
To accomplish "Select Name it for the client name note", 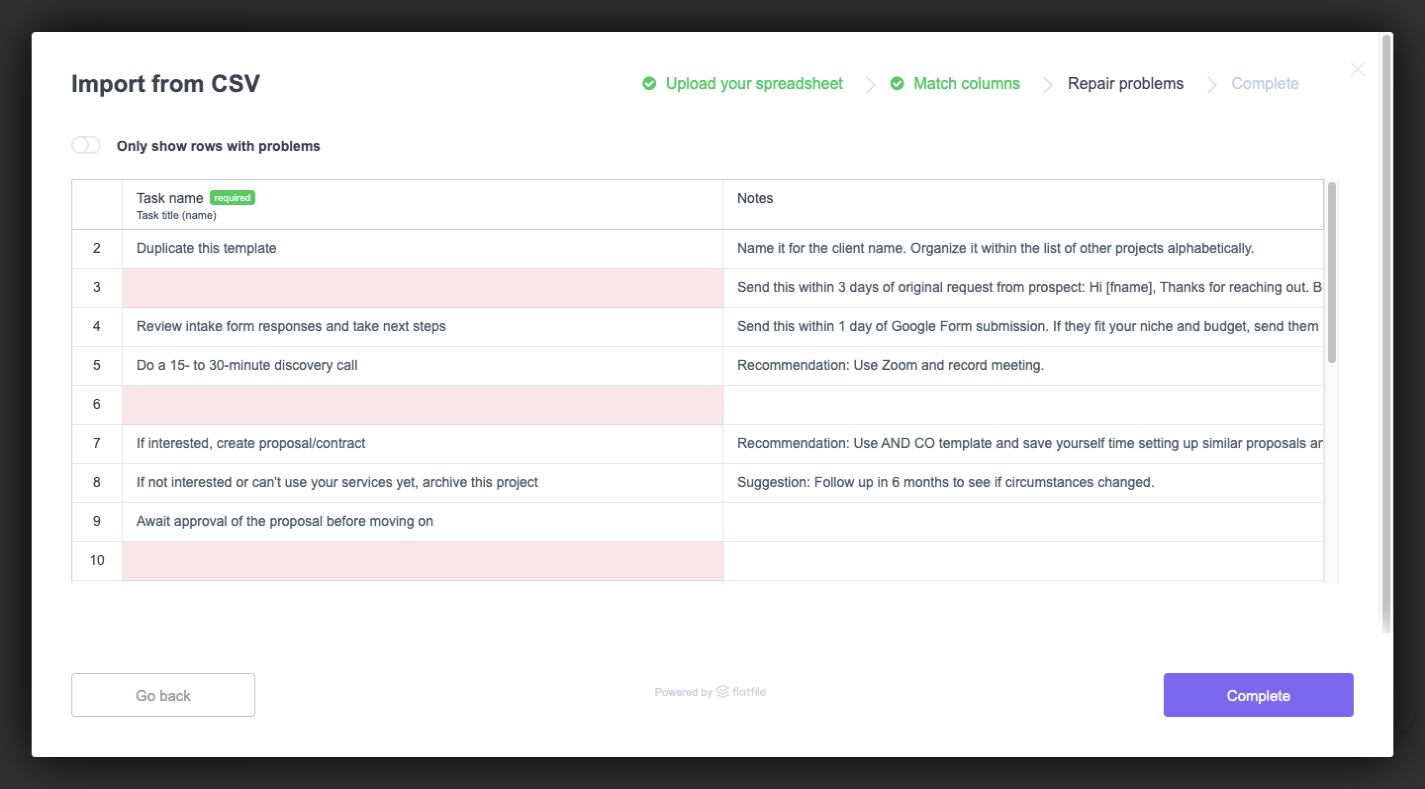I will [1023, 249].
